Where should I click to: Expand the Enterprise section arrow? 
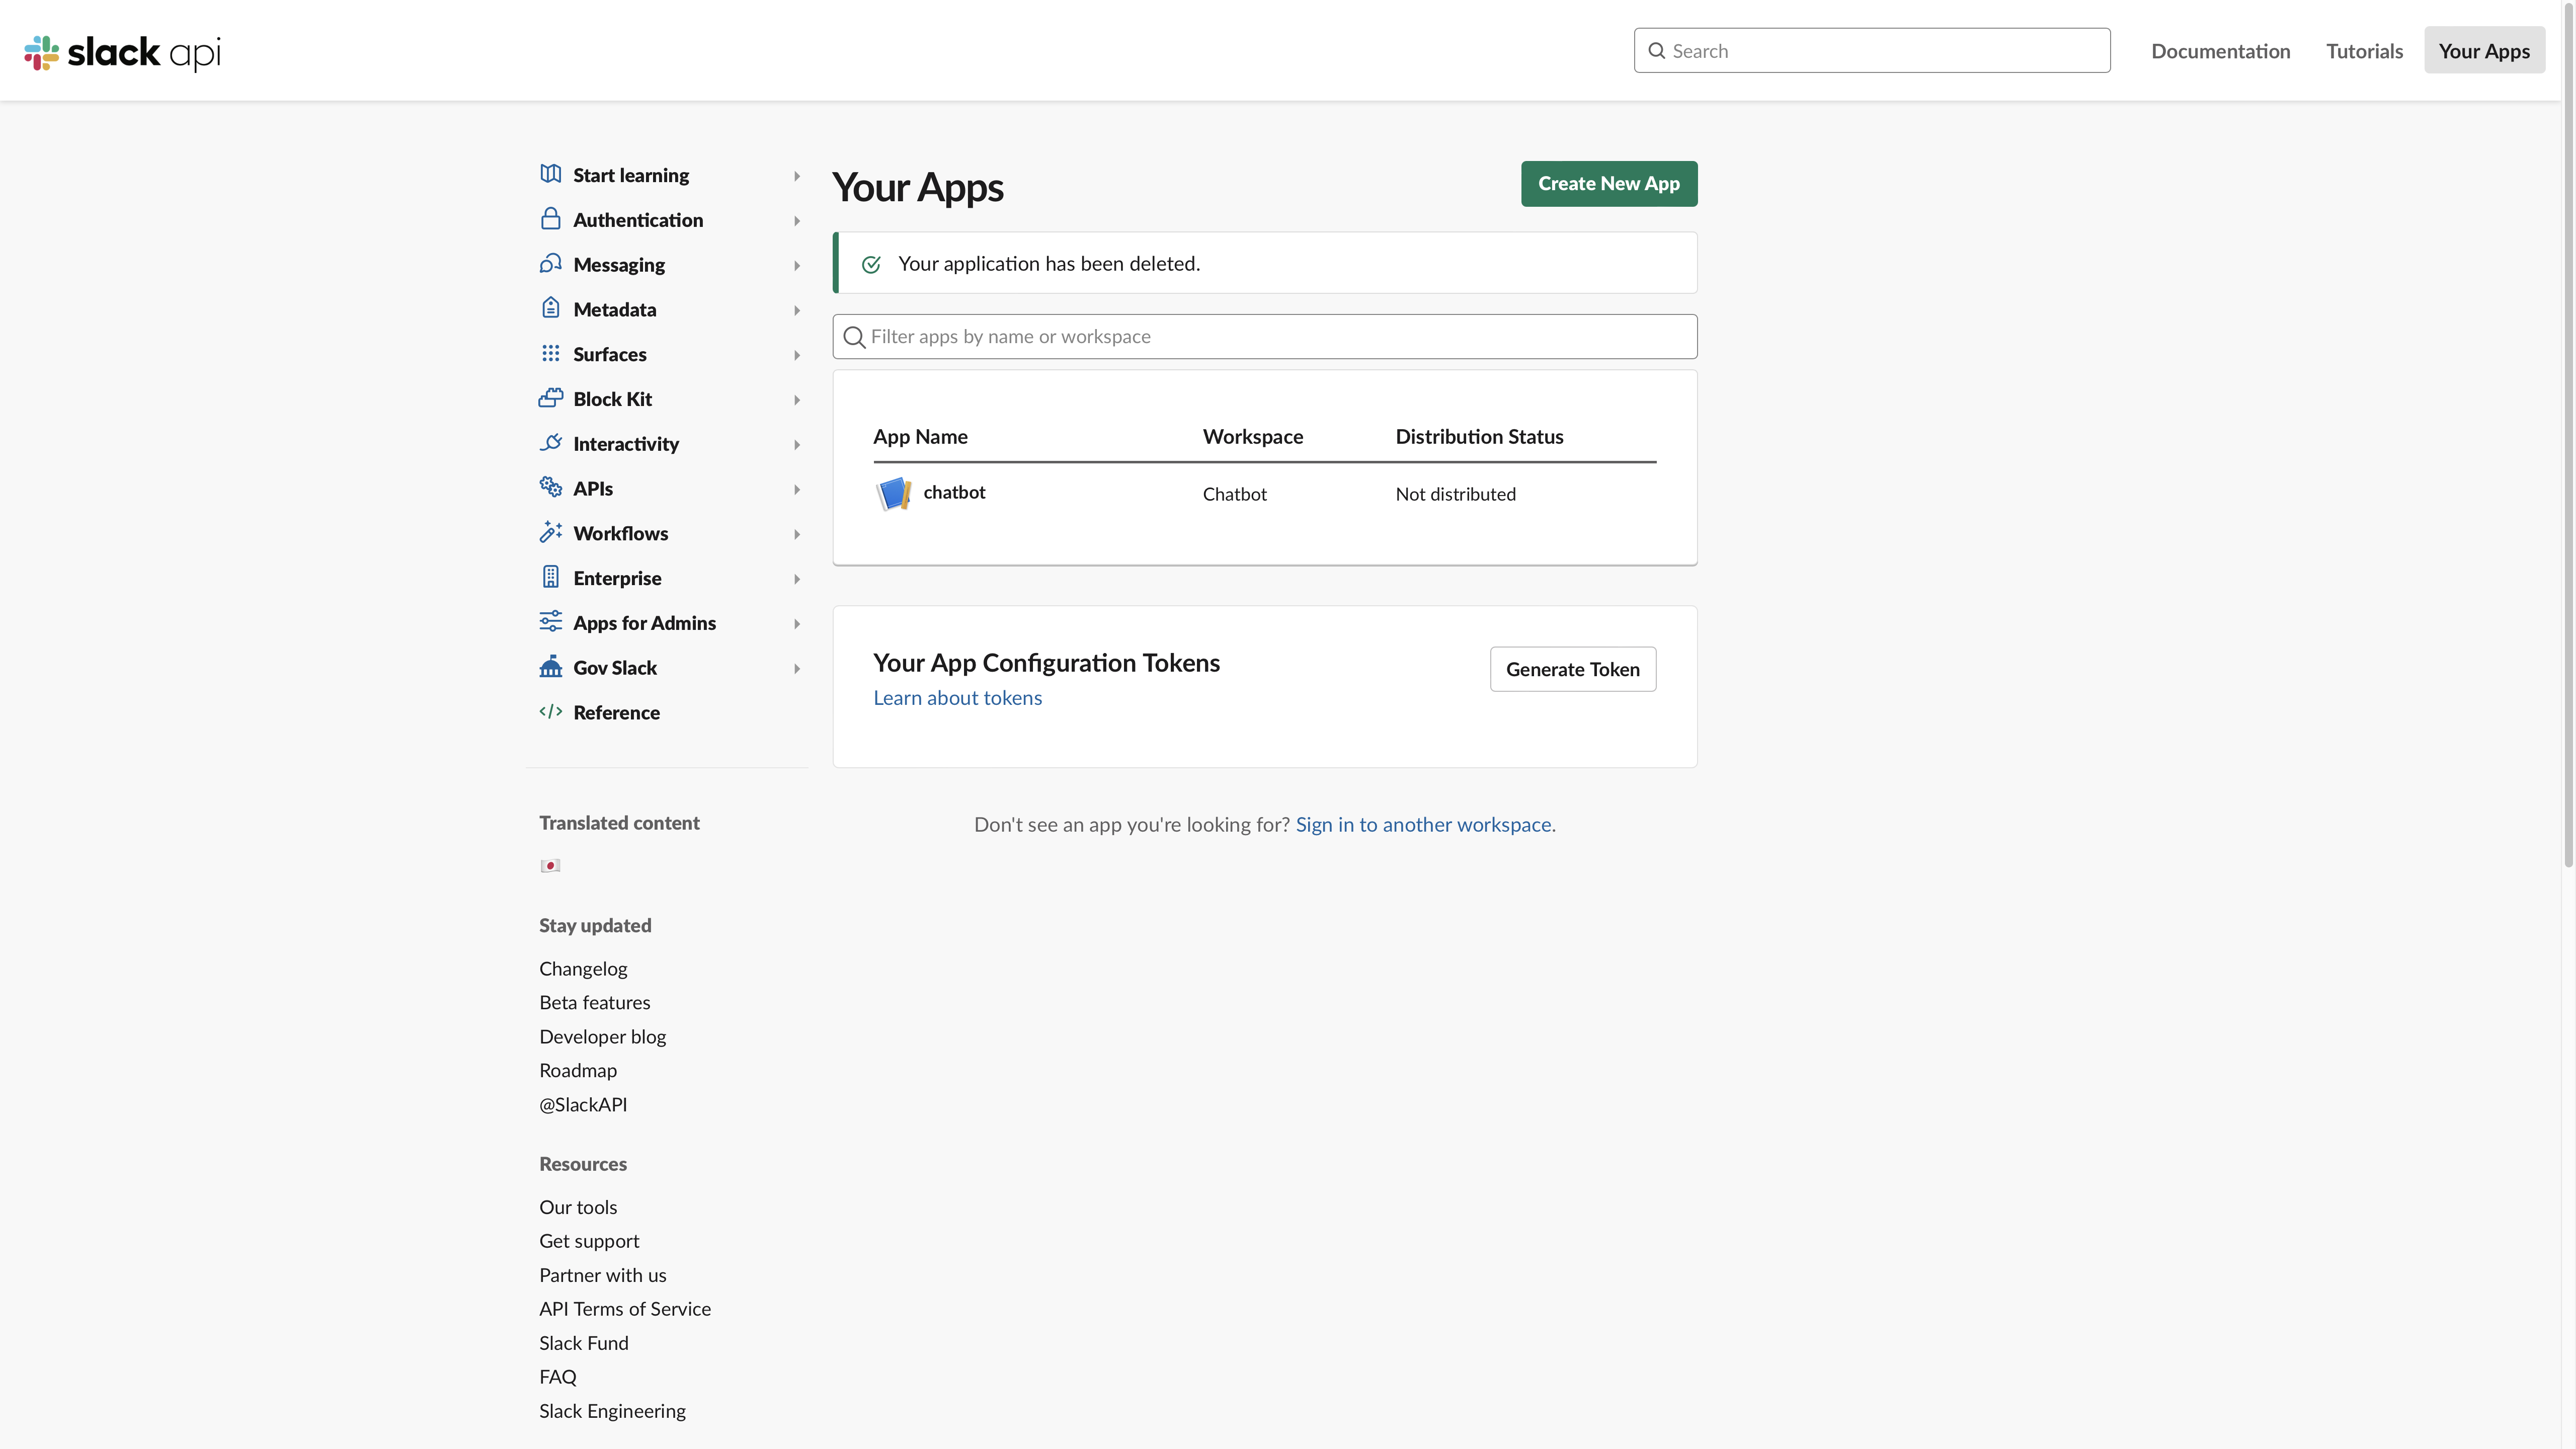coord(797,579)
